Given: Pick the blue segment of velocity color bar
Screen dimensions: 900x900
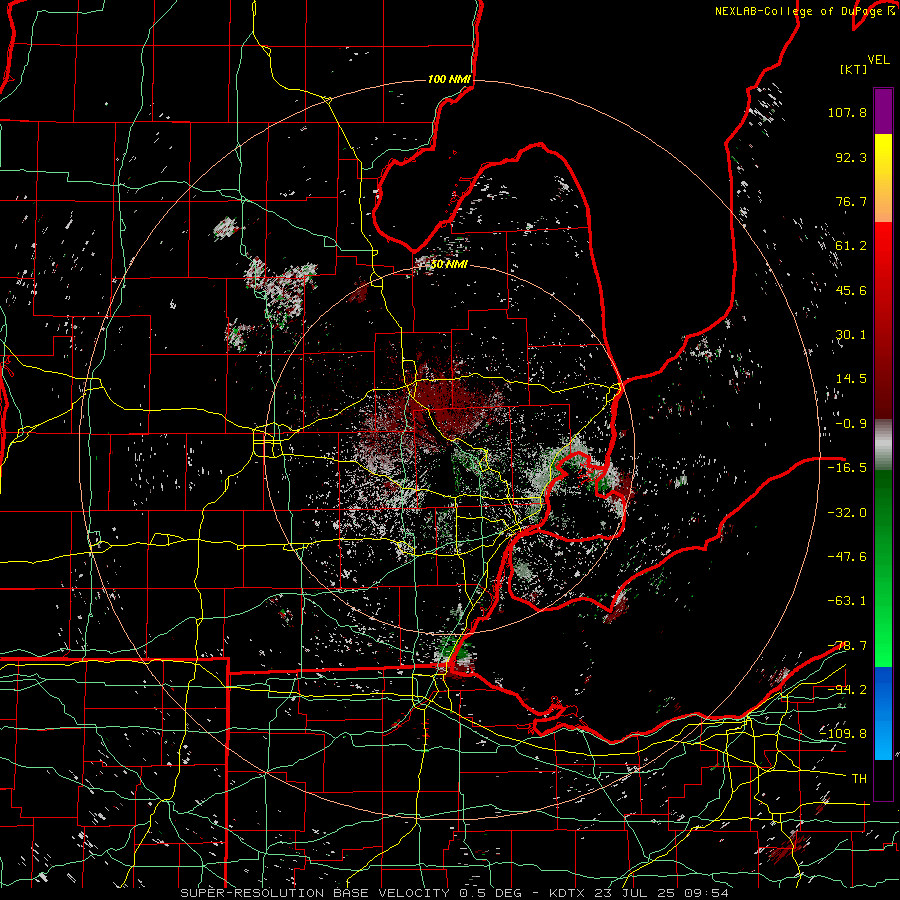Looking at the screenshot, I should pos(883,713).
